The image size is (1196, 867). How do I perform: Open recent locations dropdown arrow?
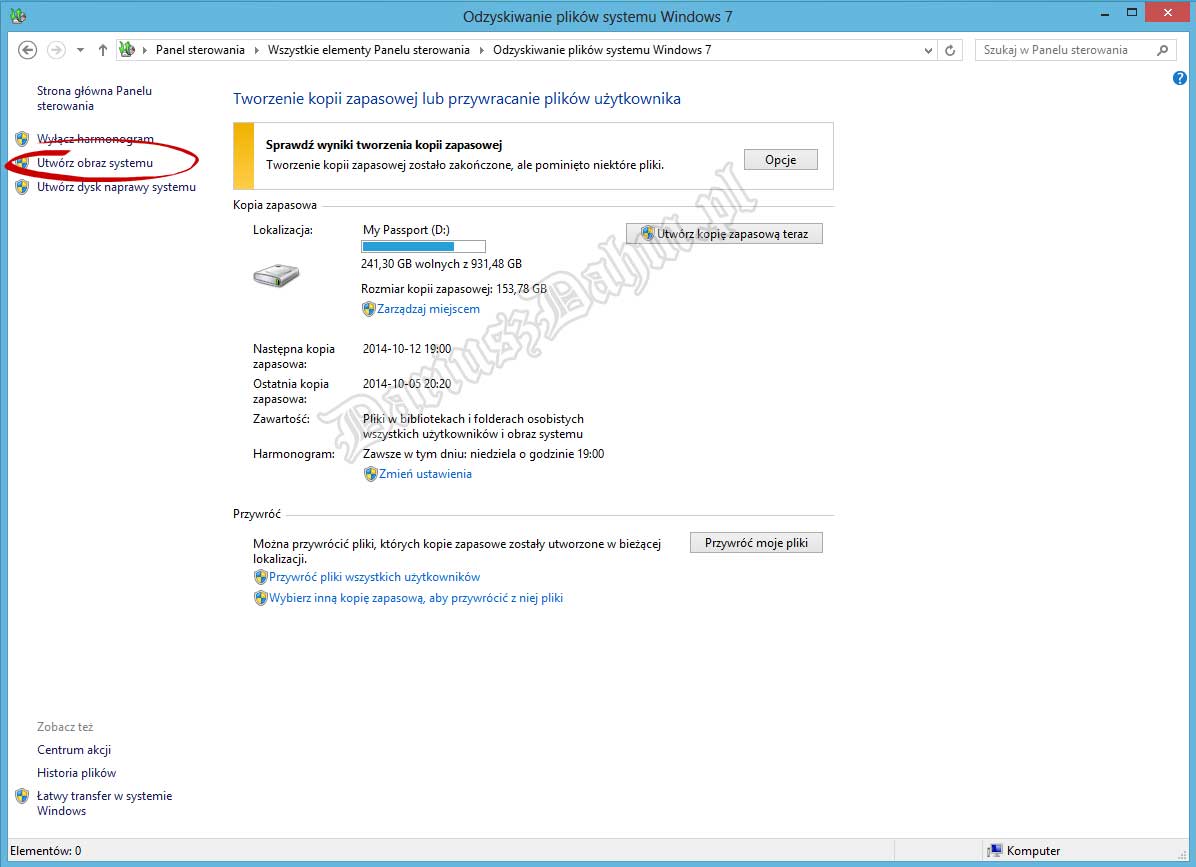coord(80,50)
